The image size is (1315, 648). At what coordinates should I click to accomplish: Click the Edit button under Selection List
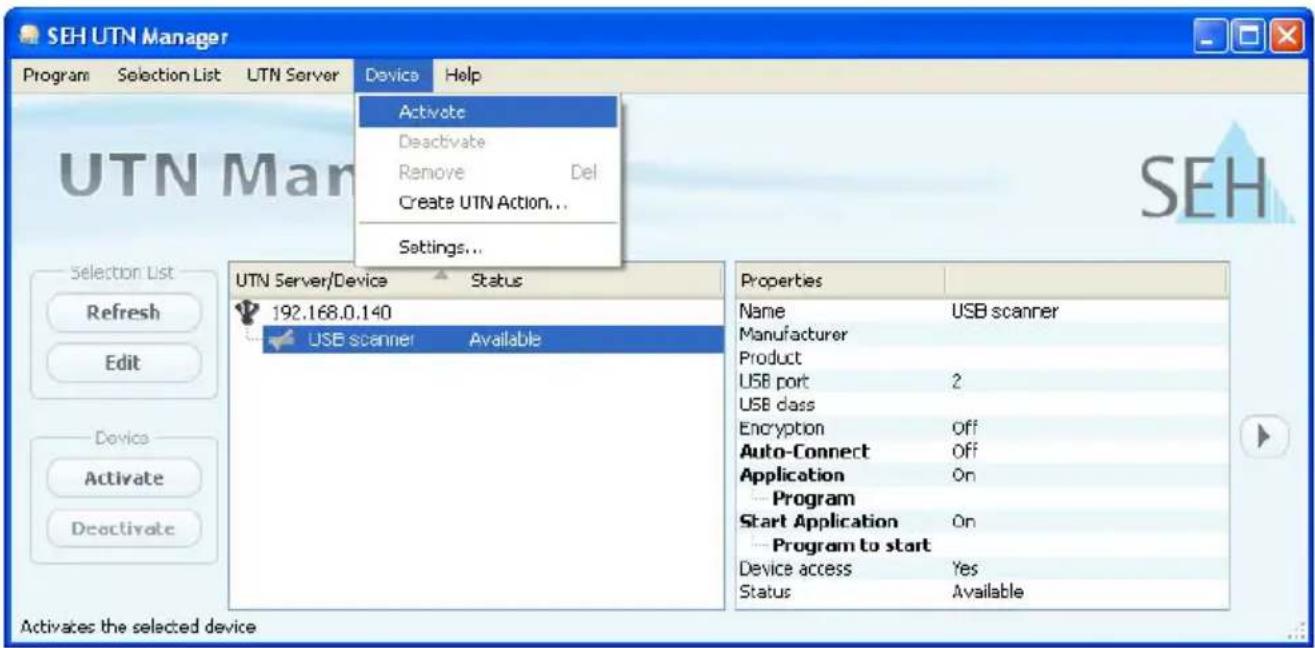[x=123, y=362]
